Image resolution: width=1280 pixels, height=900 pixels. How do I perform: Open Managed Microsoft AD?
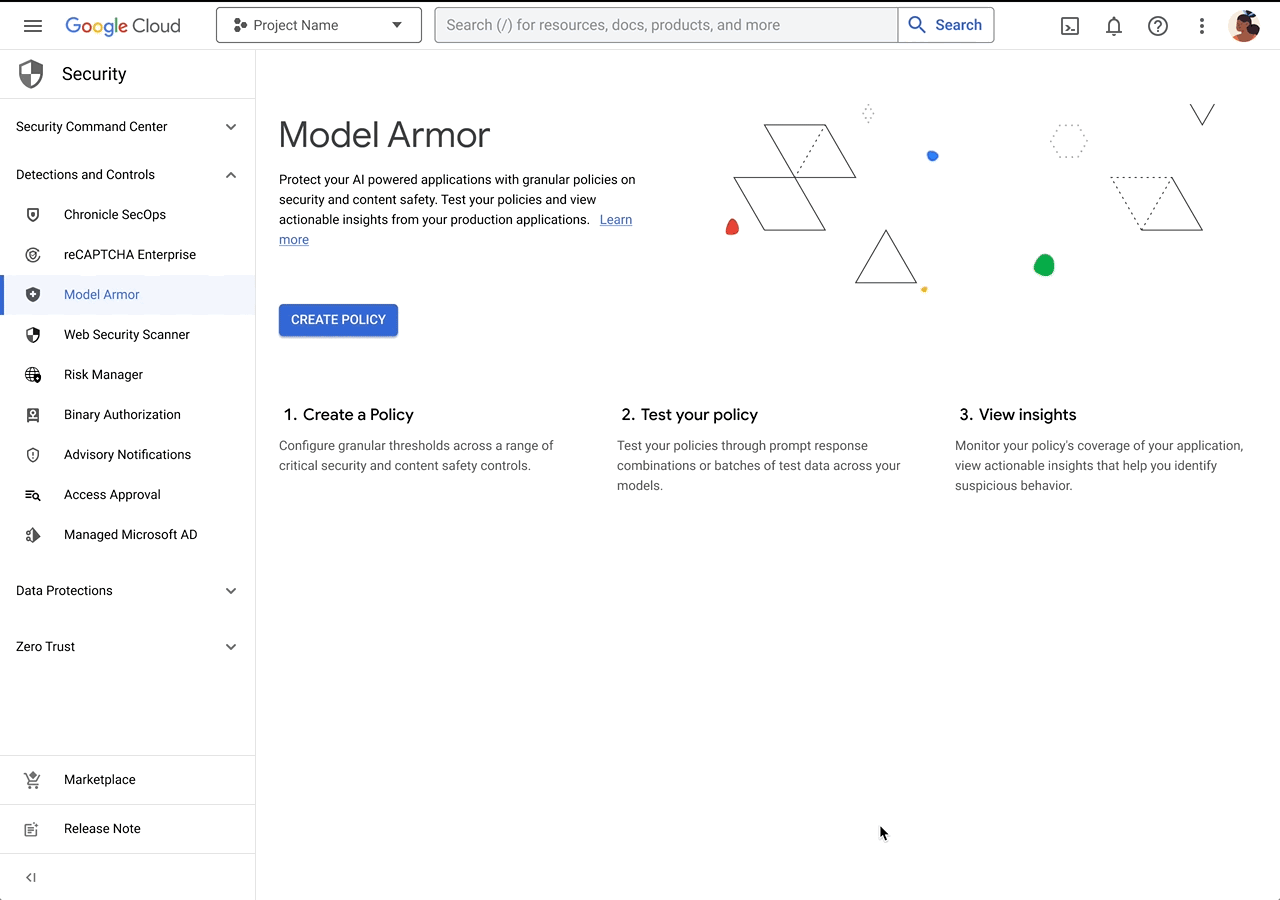click(130, 535)
